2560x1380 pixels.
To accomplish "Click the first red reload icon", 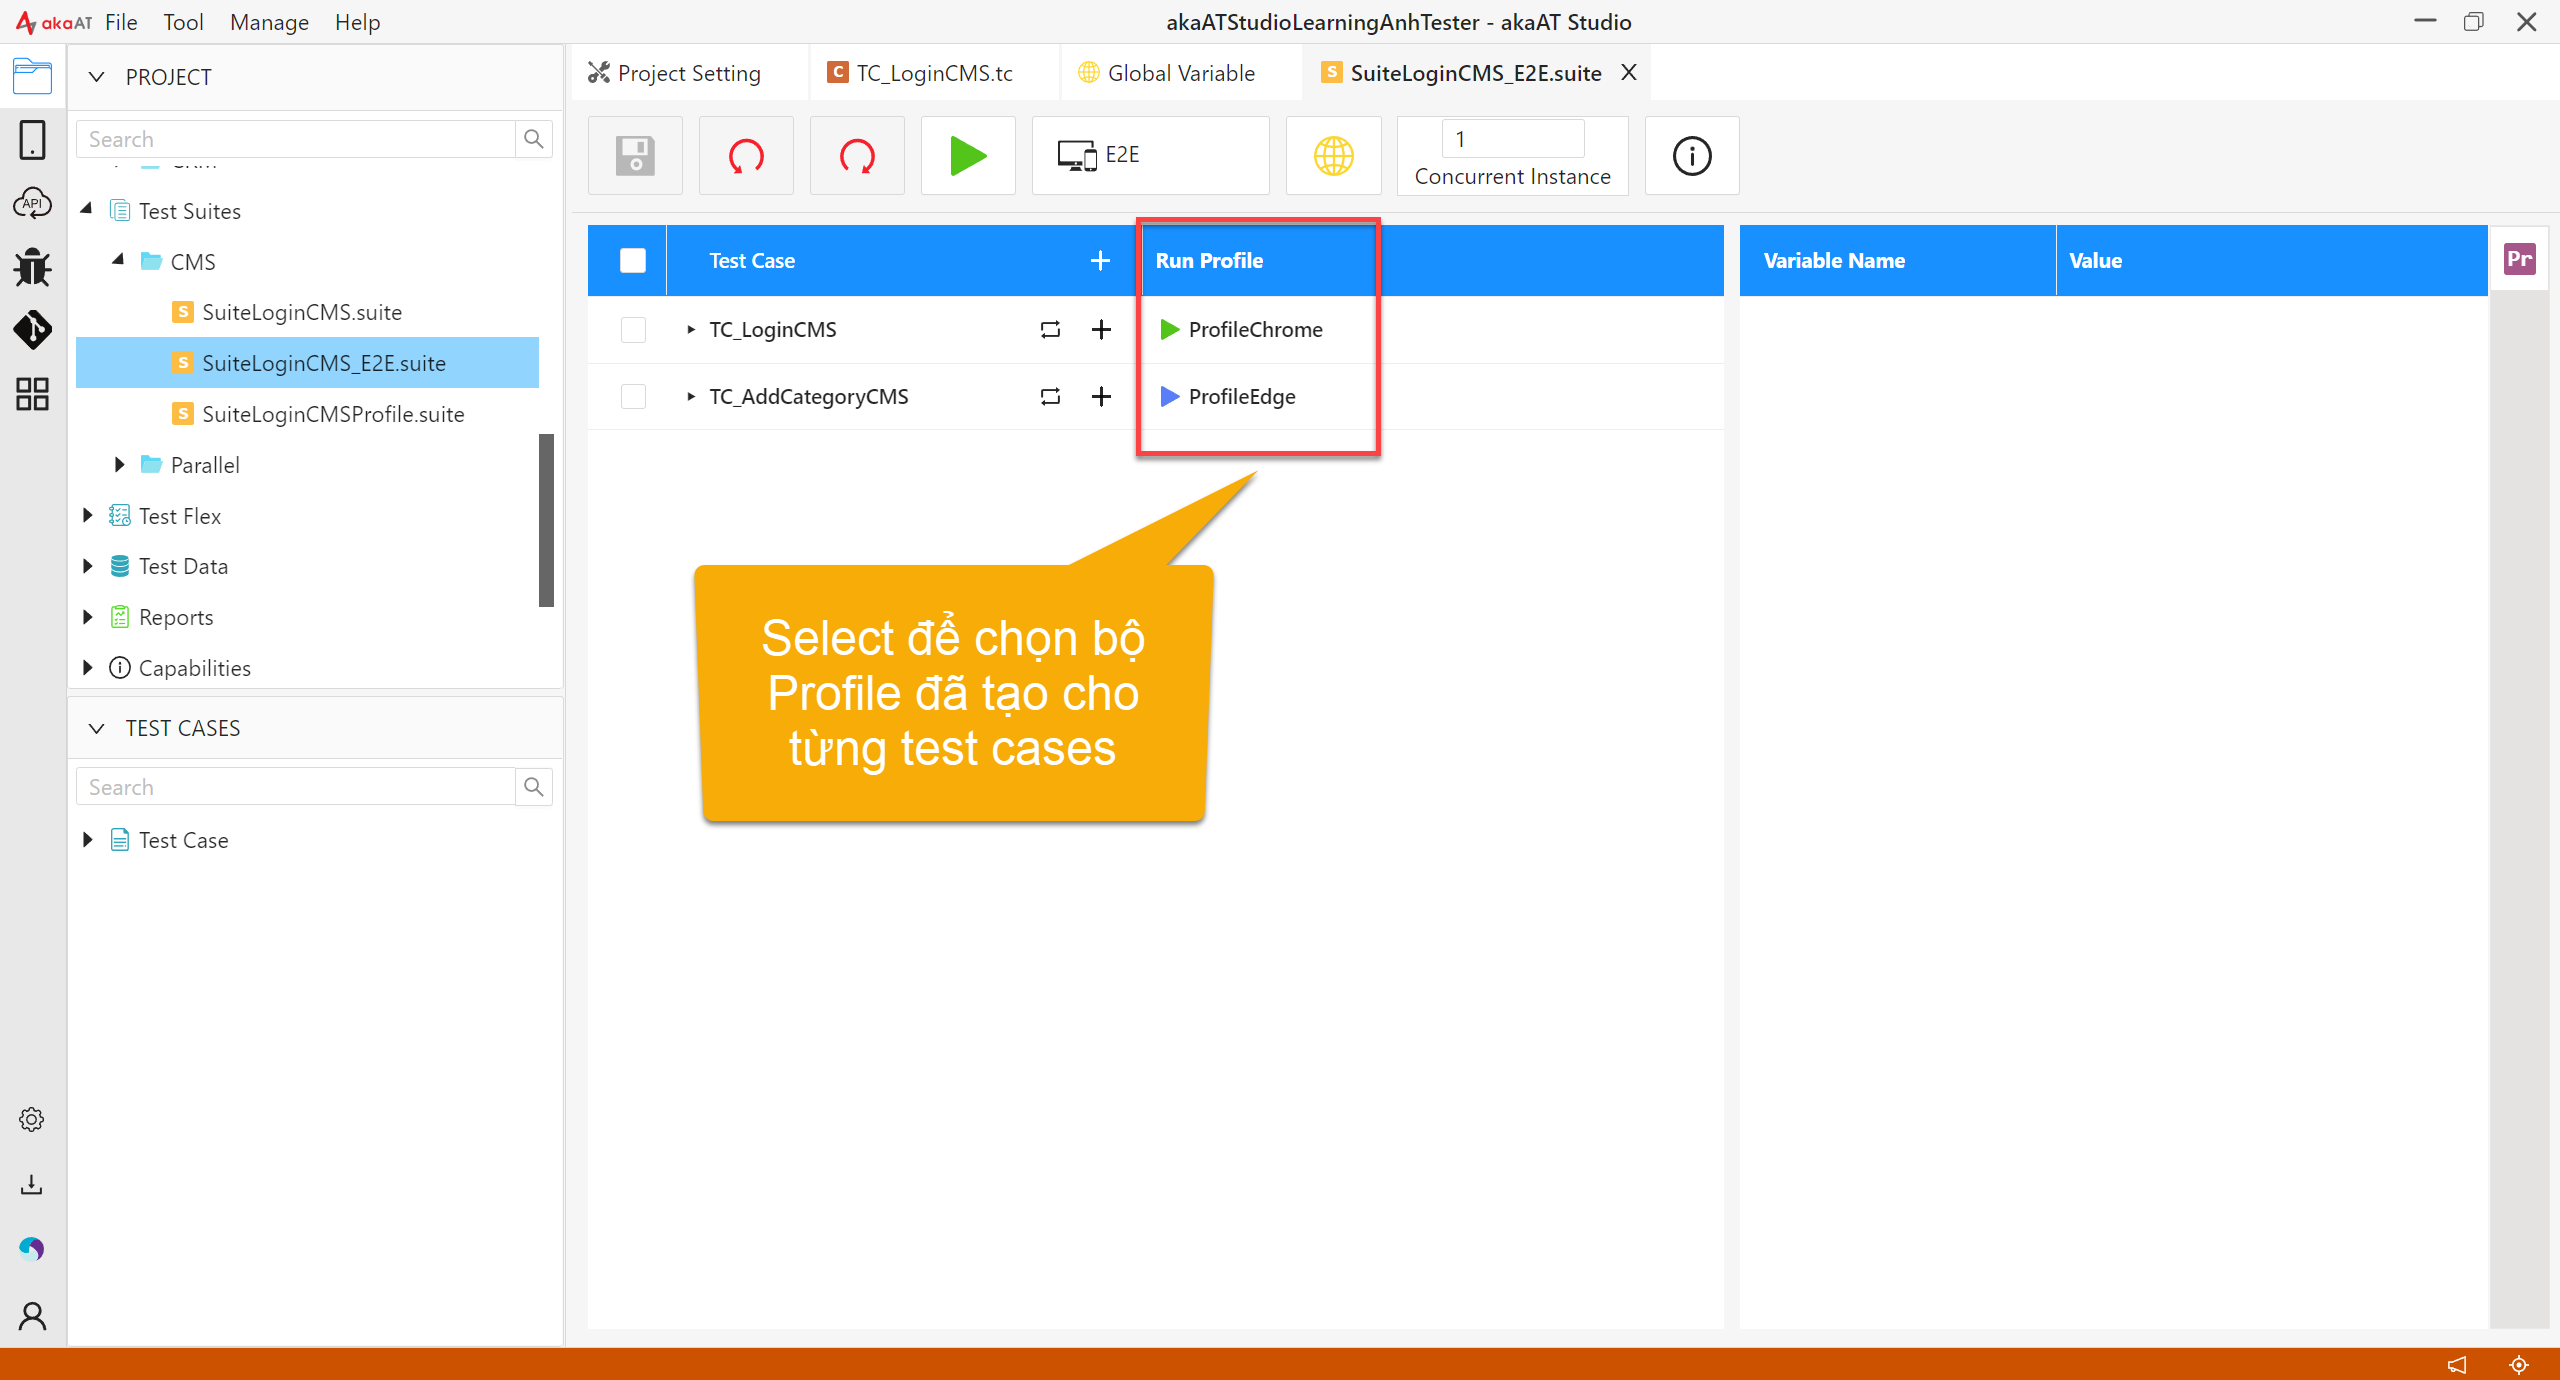I will coord(746,156).
